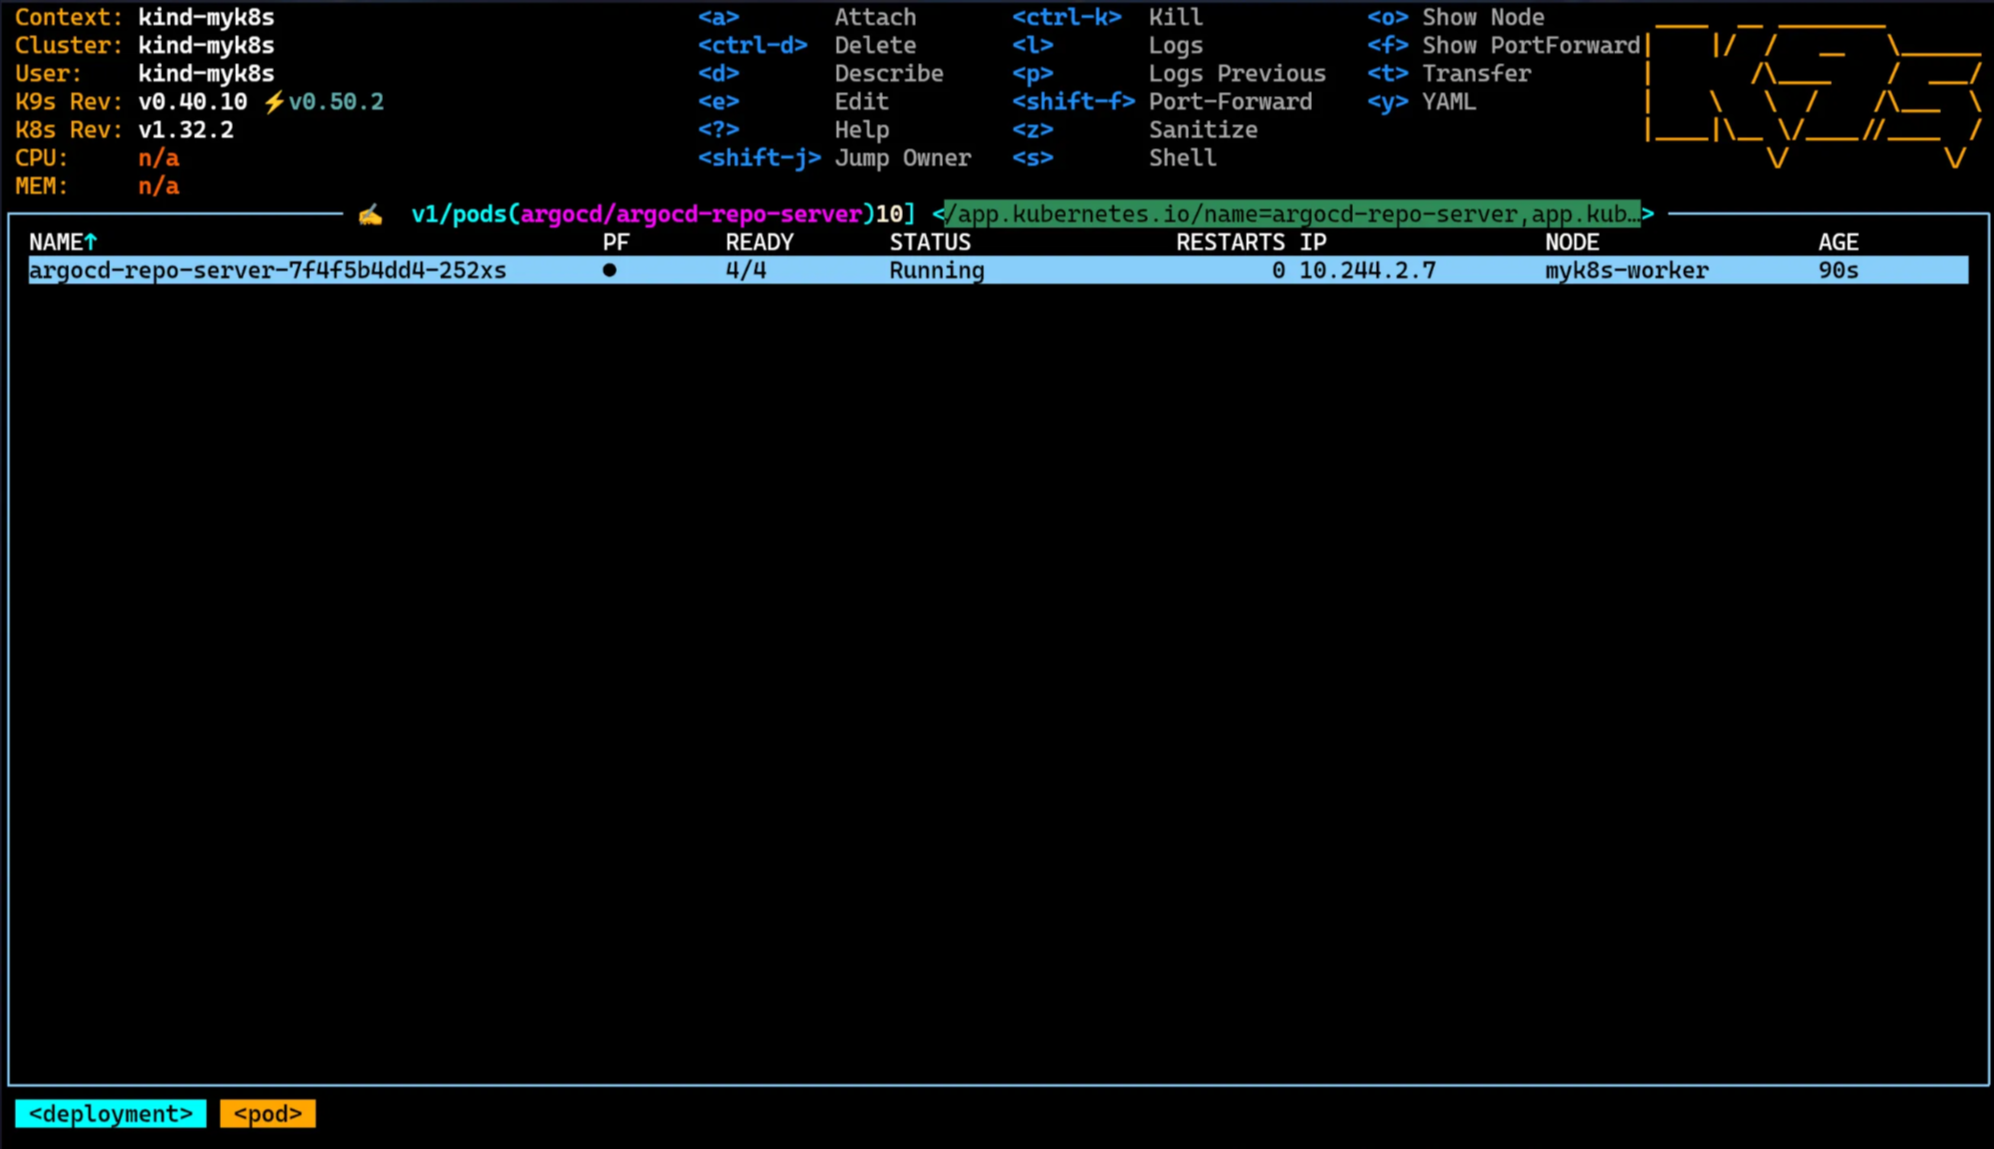1994x1149 pixels.
Task: Click the label filter text in the title
Action: click(x=1292, y=214)
